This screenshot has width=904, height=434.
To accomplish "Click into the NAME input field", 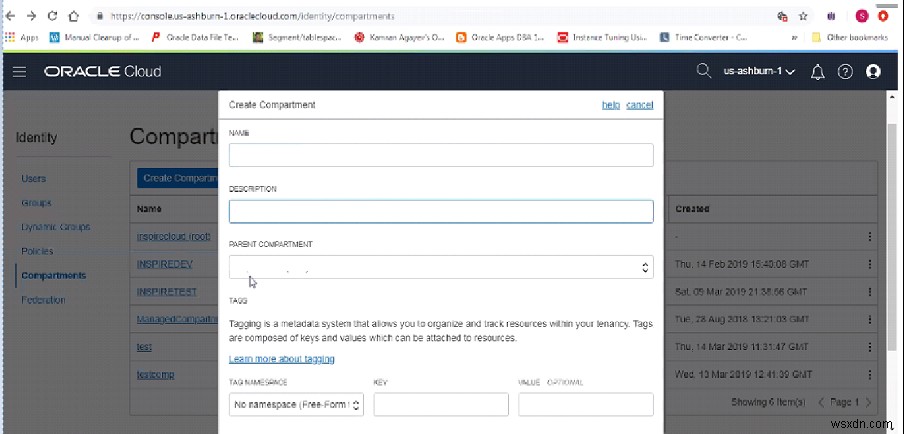I will (x=441, y=155).
